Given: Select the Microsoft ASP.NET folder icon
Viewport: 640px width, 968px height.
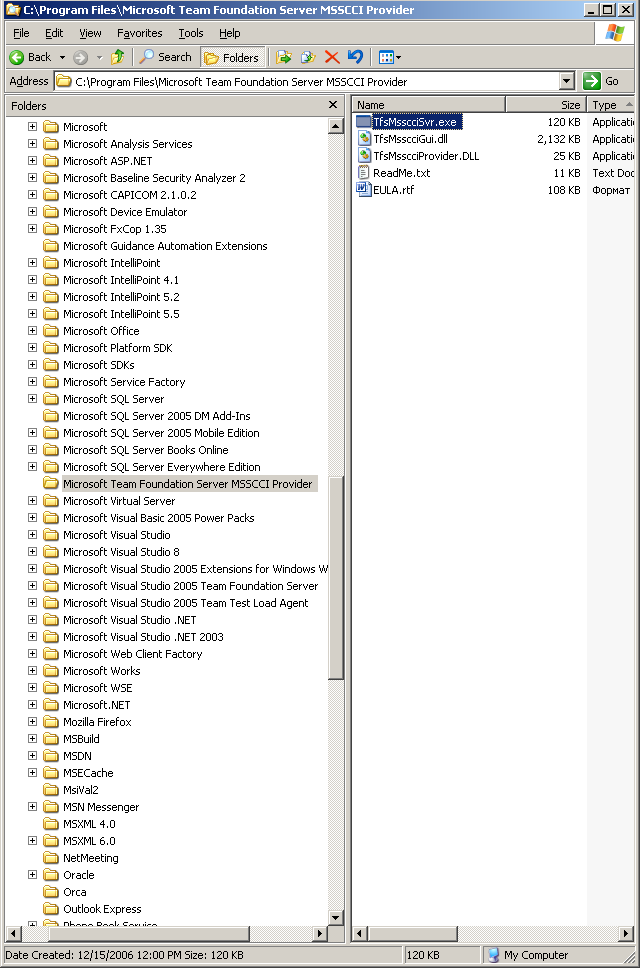Looking at the screenshot, I should pyautogui.click(x=51, y=161).
